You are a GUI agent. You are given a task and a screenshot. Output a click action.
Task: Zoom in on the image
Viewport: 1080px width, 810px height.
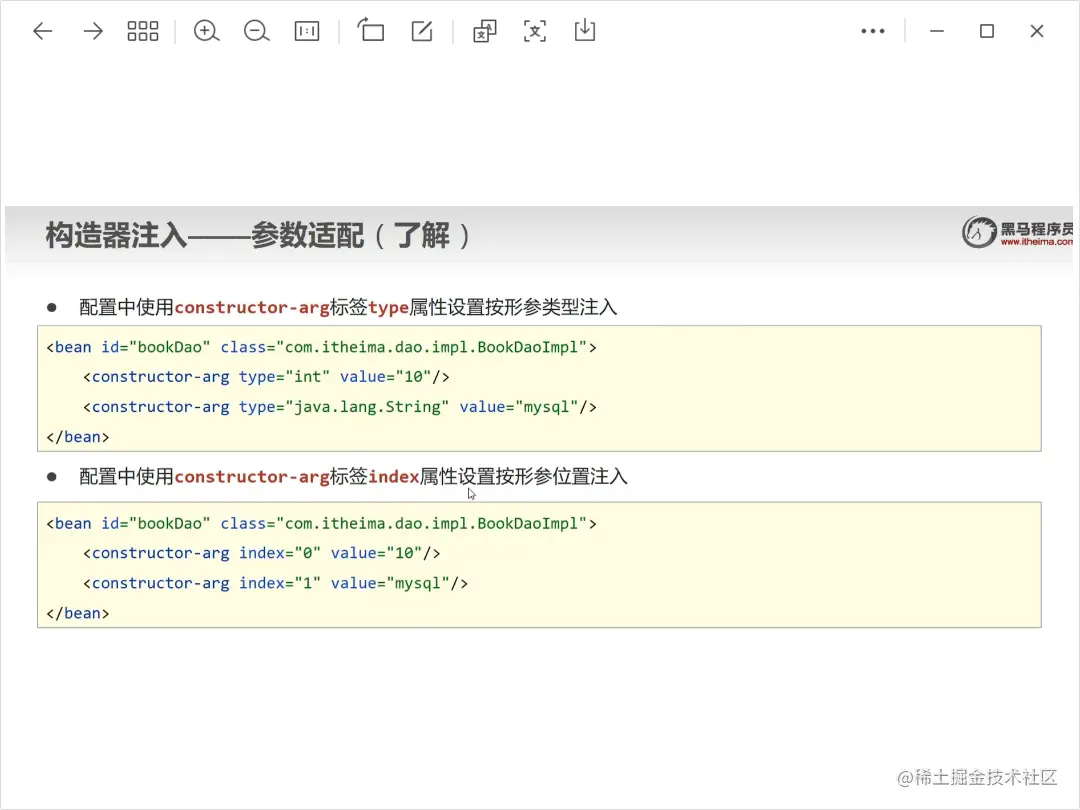pyautogui.click(x=206, y=31)
